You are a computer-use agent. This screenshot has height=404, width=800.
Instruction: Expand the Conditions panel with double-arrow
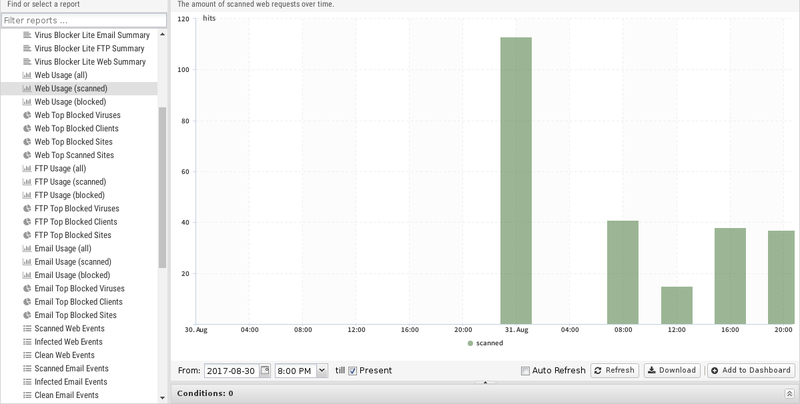coord(788,394)
